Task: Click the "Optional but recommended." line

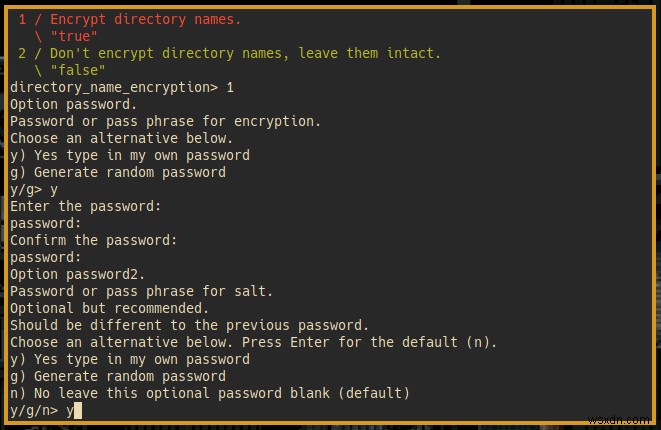Action: click(110, 308)
